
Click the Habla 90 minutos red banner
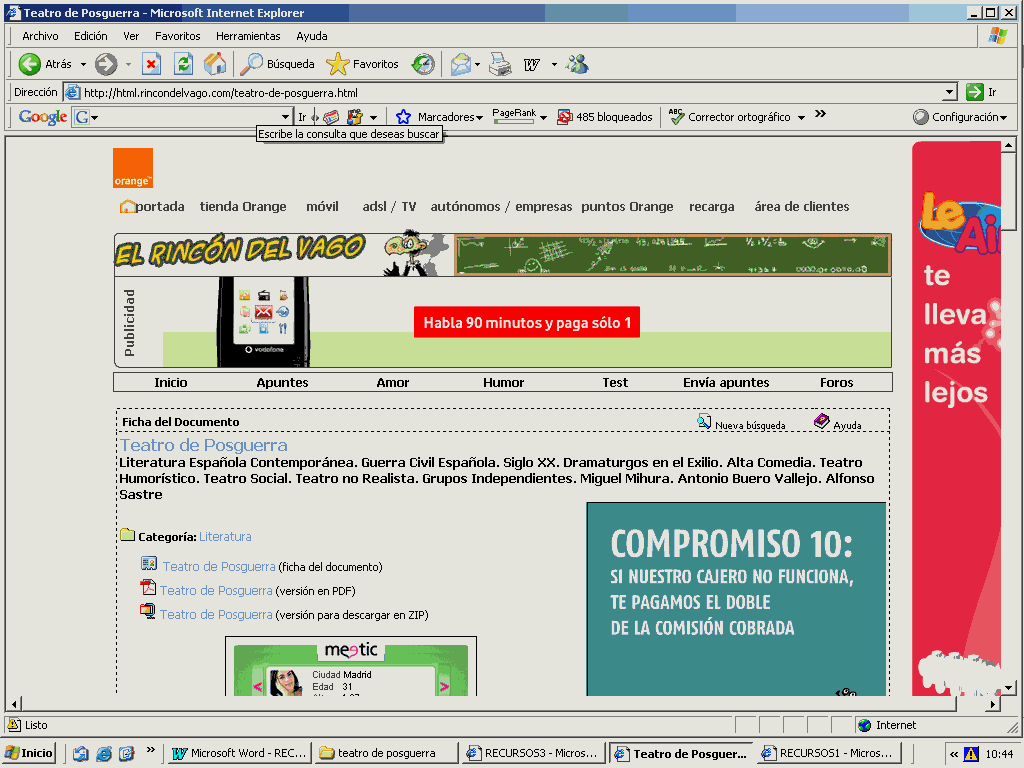(527, 323)
